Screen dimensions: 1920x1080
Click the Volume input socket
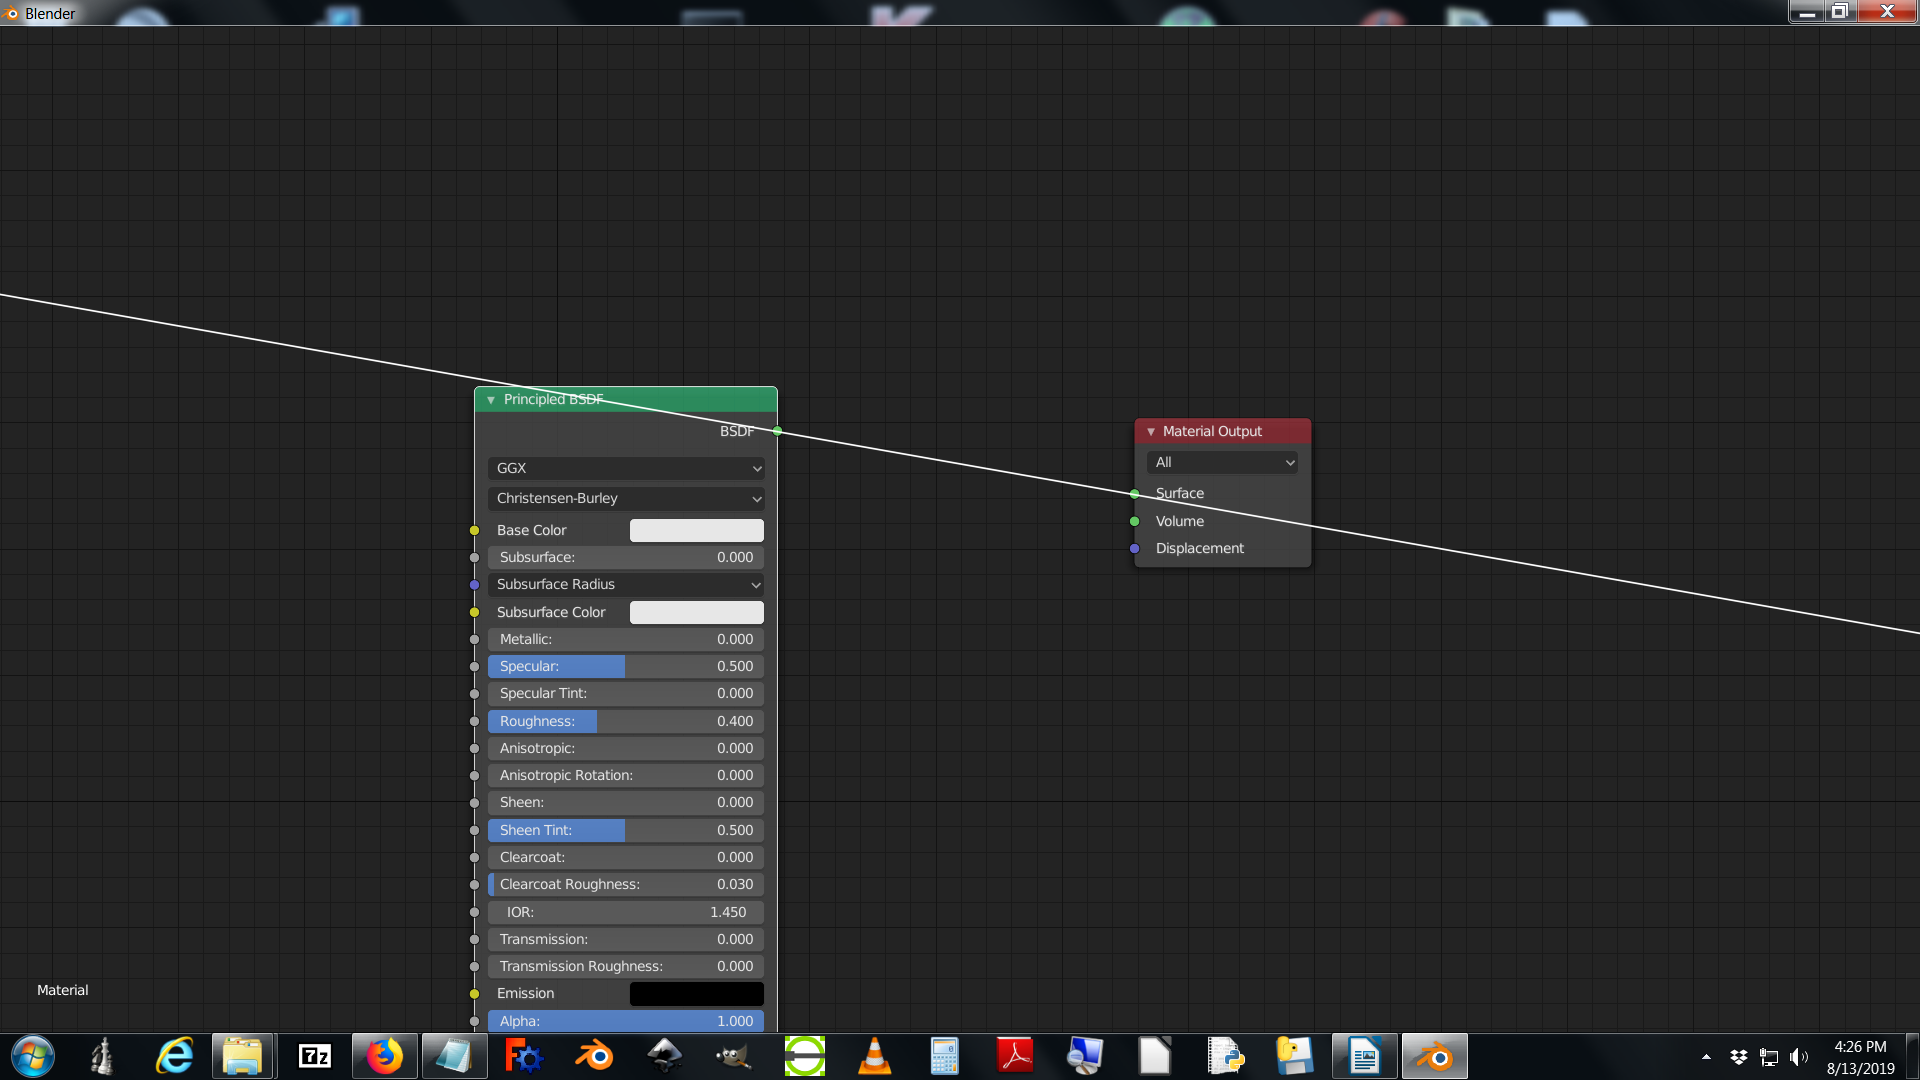[x=1134, y=521]
